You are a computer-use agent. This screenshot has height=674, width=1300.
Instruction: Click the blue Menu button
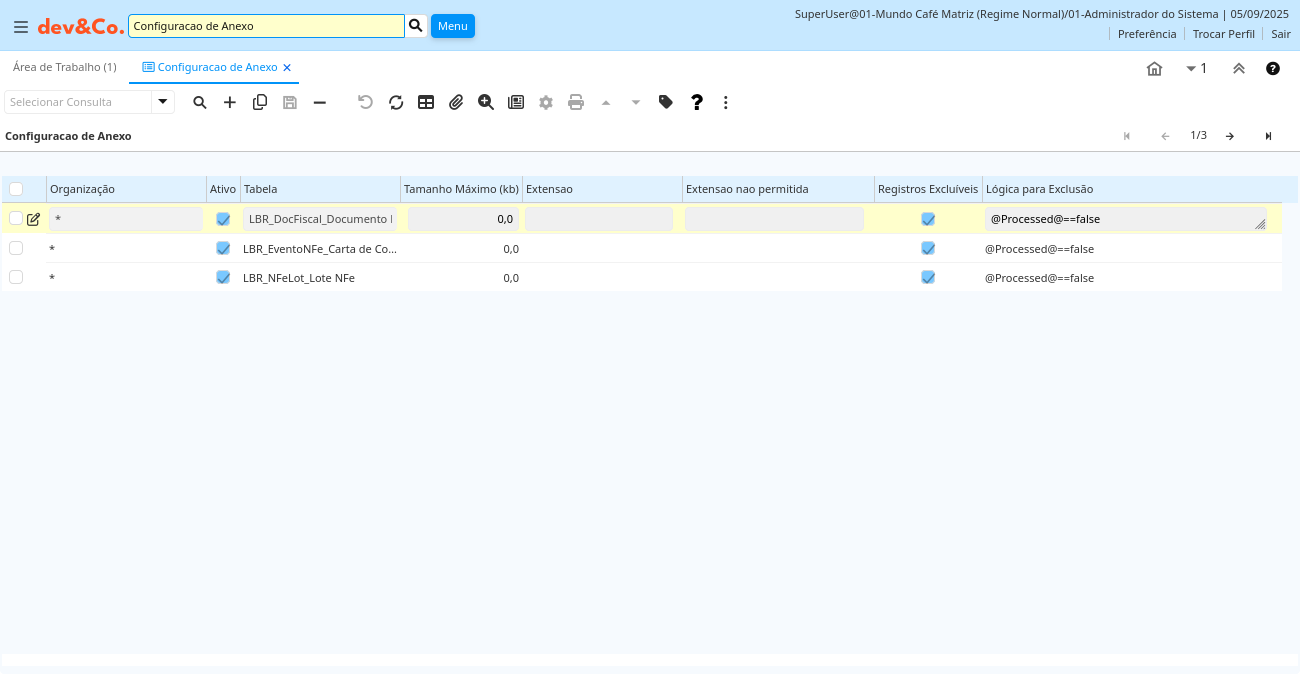tap(452, 26)
